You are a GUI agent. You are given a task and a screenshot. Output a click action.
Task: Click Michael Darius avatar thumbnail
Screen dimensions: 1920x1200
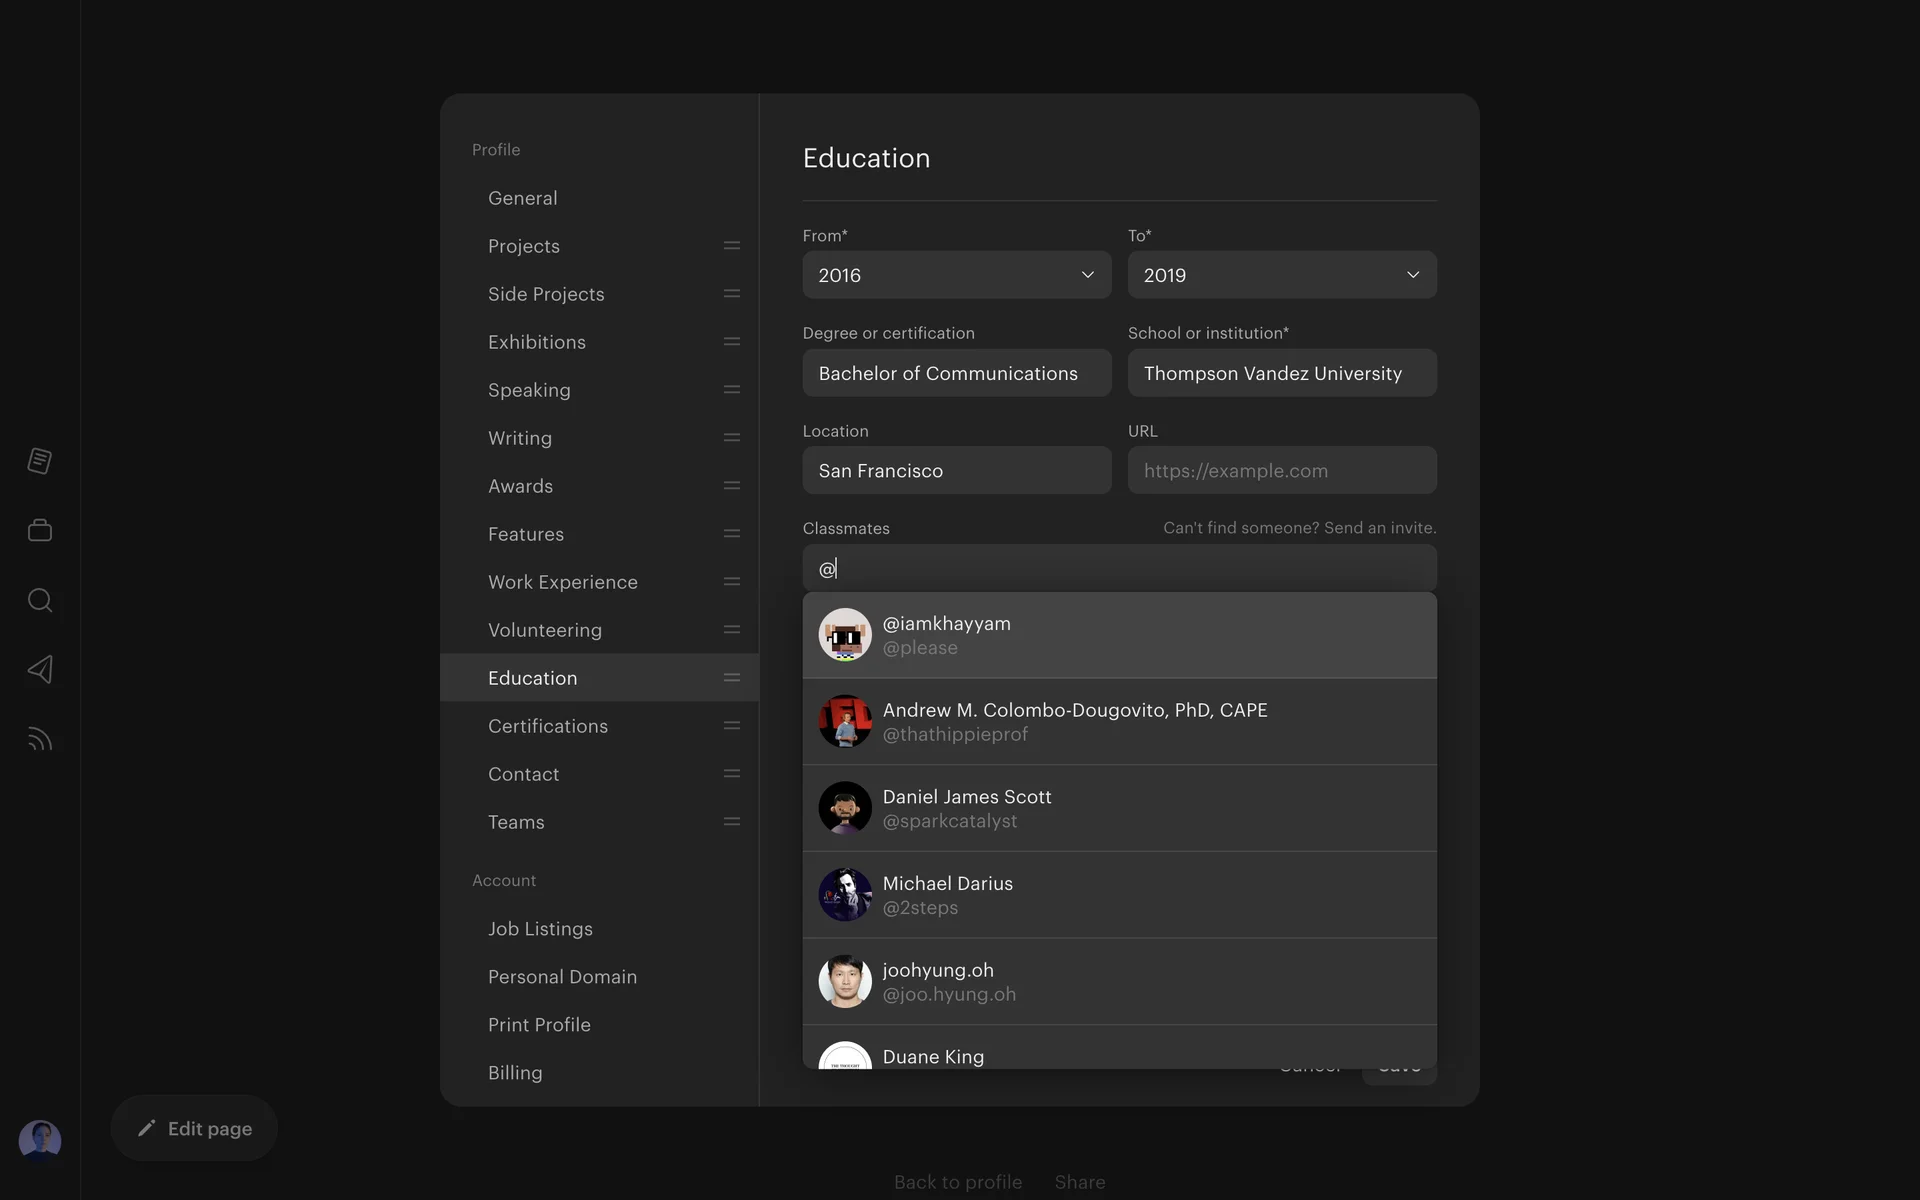(x=845, y=895)
